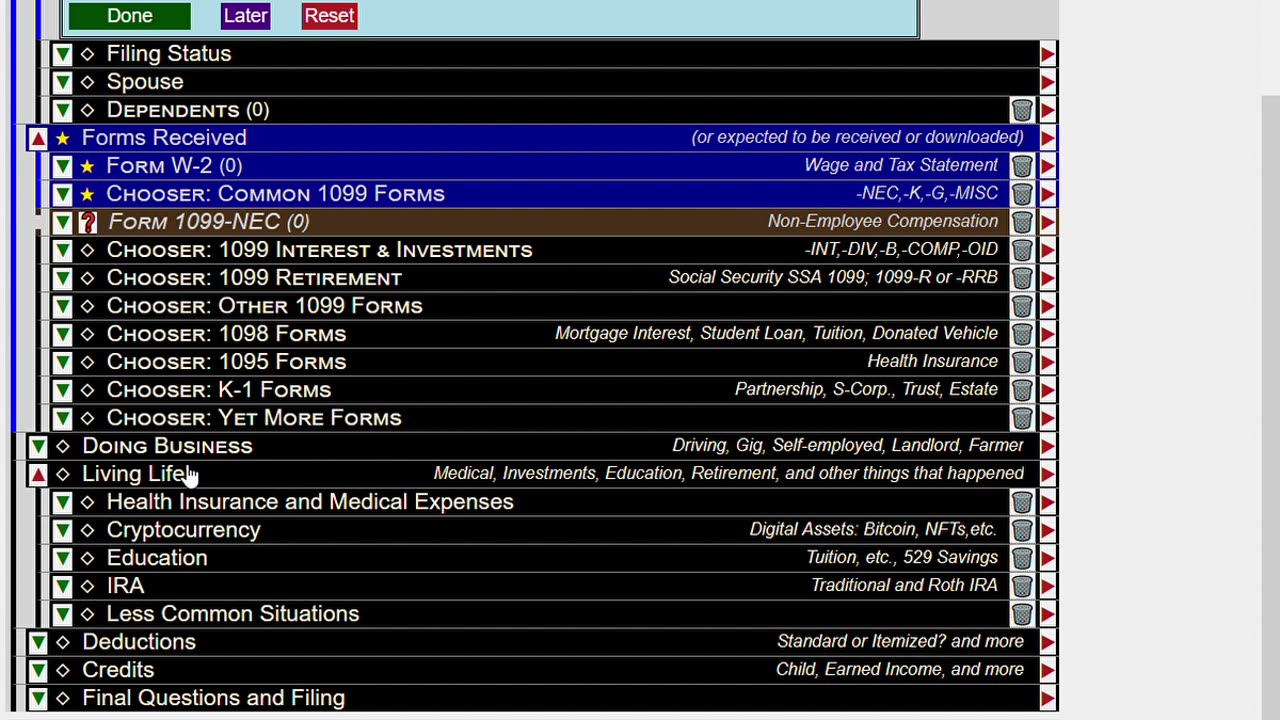Click the question mark icon on Form 1099-NEC

88,222
